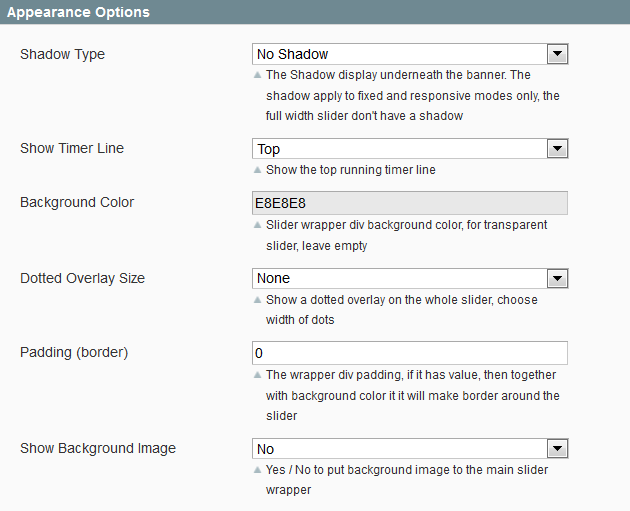The image size is (630, 511).
Task: Open the Shadow Type dropdown
Action: [x=409, y=54]
